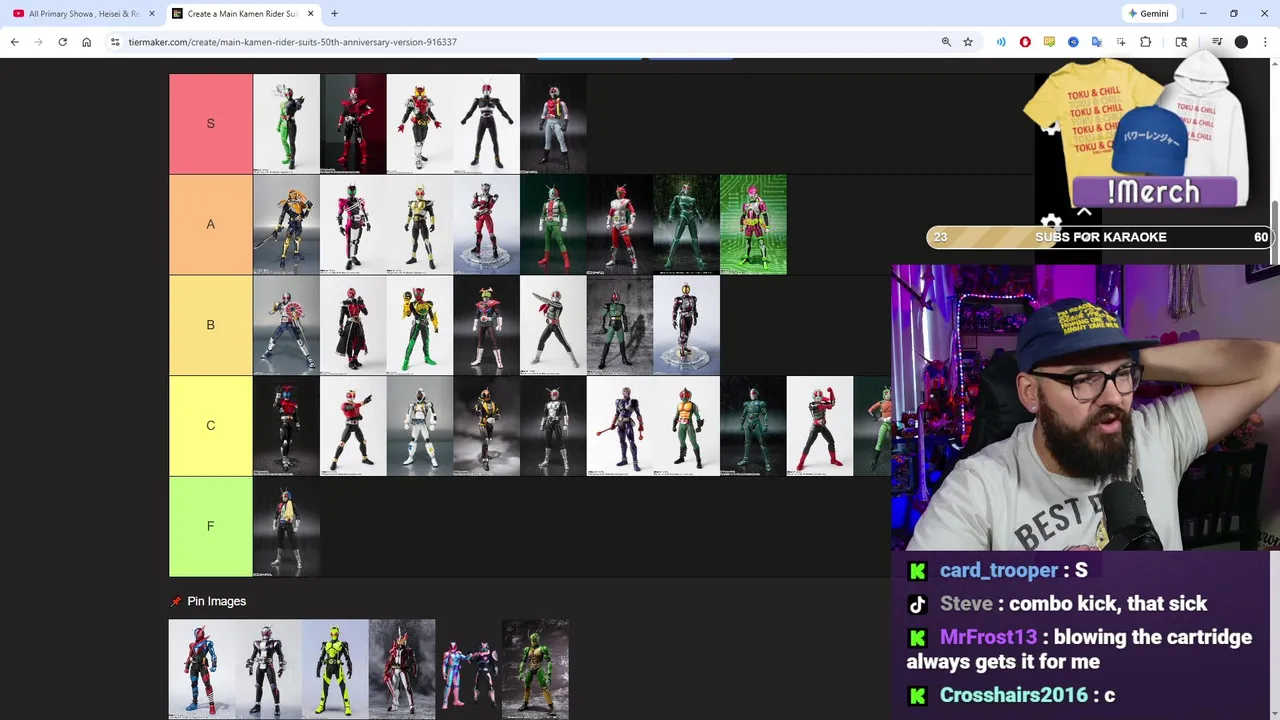The image size is (1280, 720).
Task: Select the green-and-black rider in S tier
Action: [x=286, y=124]
